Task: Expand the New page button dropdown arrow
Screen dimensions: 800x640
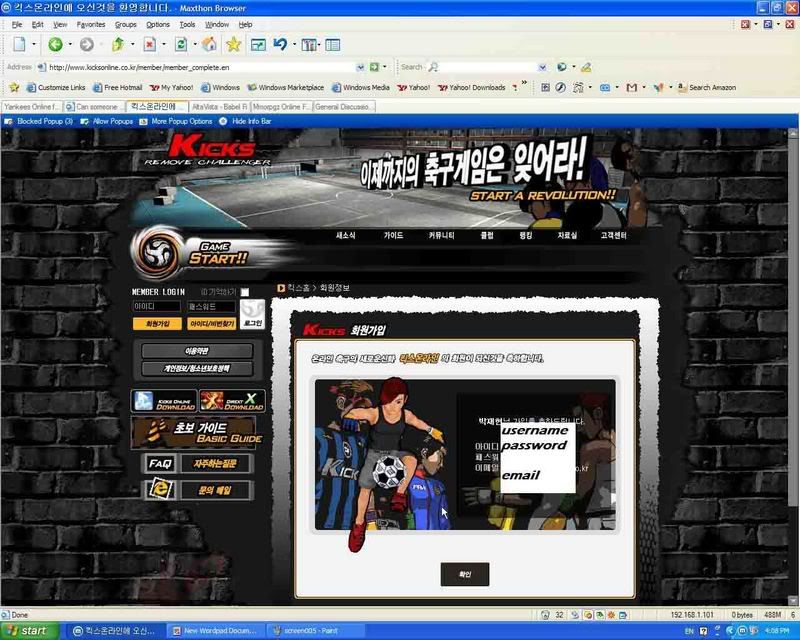Action: tap(34, 44)
